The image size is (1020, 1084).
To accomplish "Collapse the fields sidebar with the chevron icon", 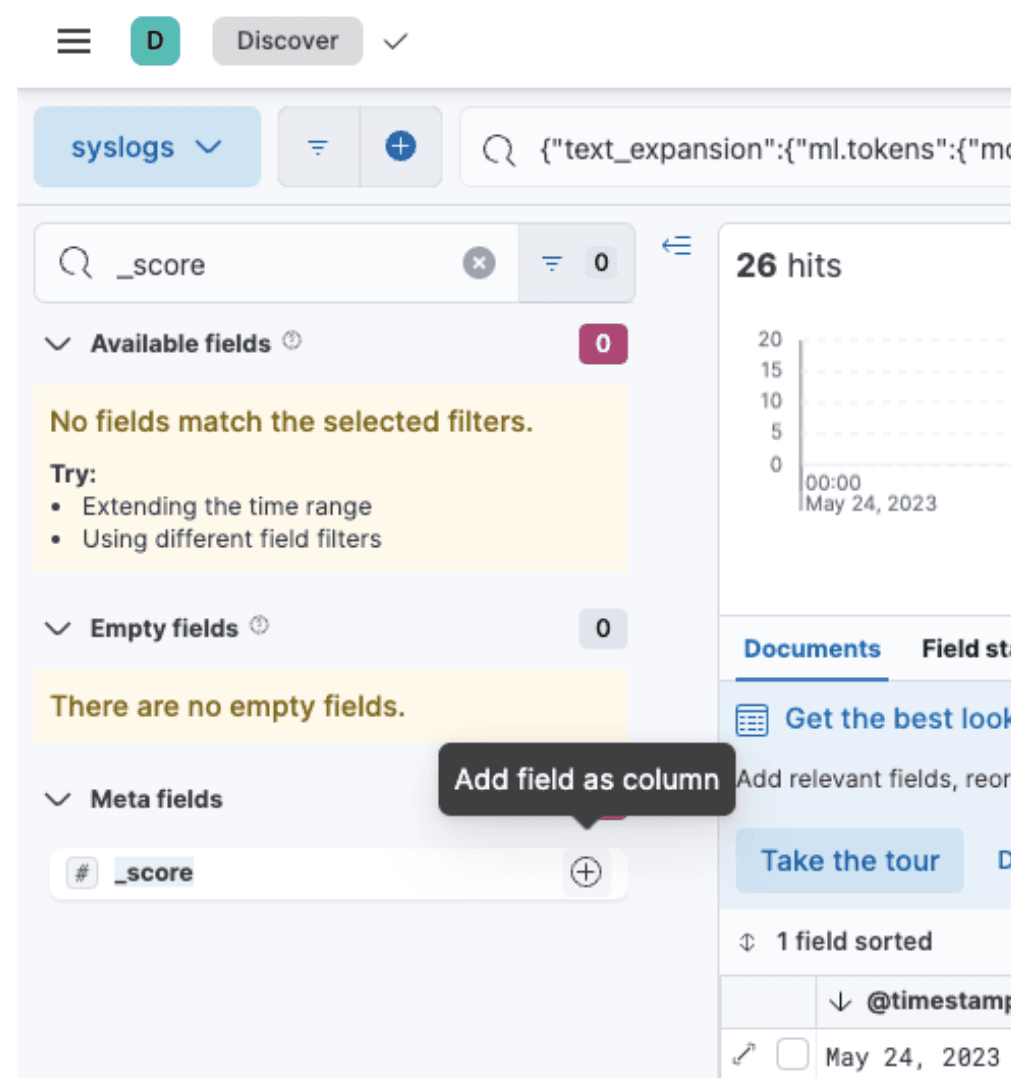I will (677, 246).
